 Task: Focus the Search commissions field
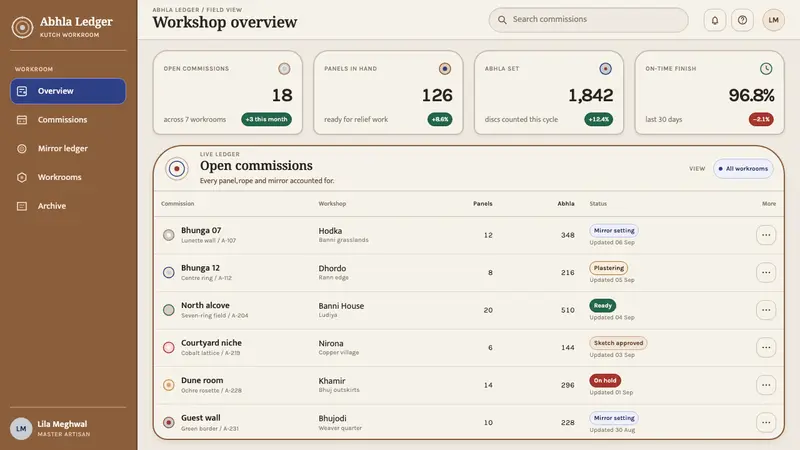click(x=588, y=20)
